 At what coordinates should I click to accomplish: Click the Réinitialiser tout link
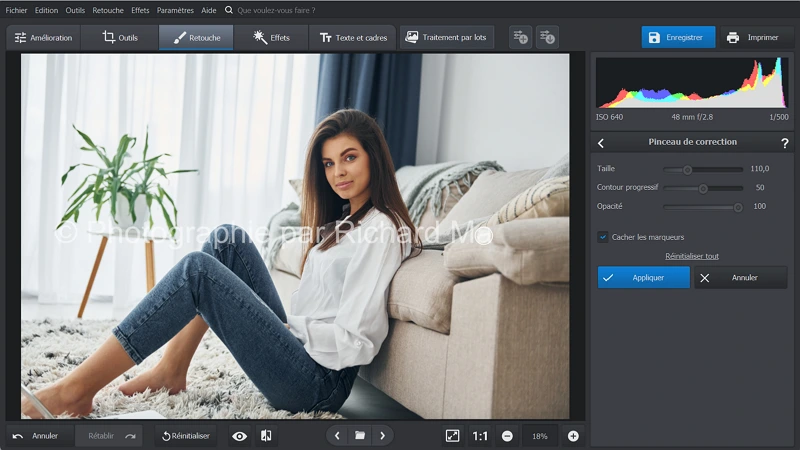coord(692,256)
